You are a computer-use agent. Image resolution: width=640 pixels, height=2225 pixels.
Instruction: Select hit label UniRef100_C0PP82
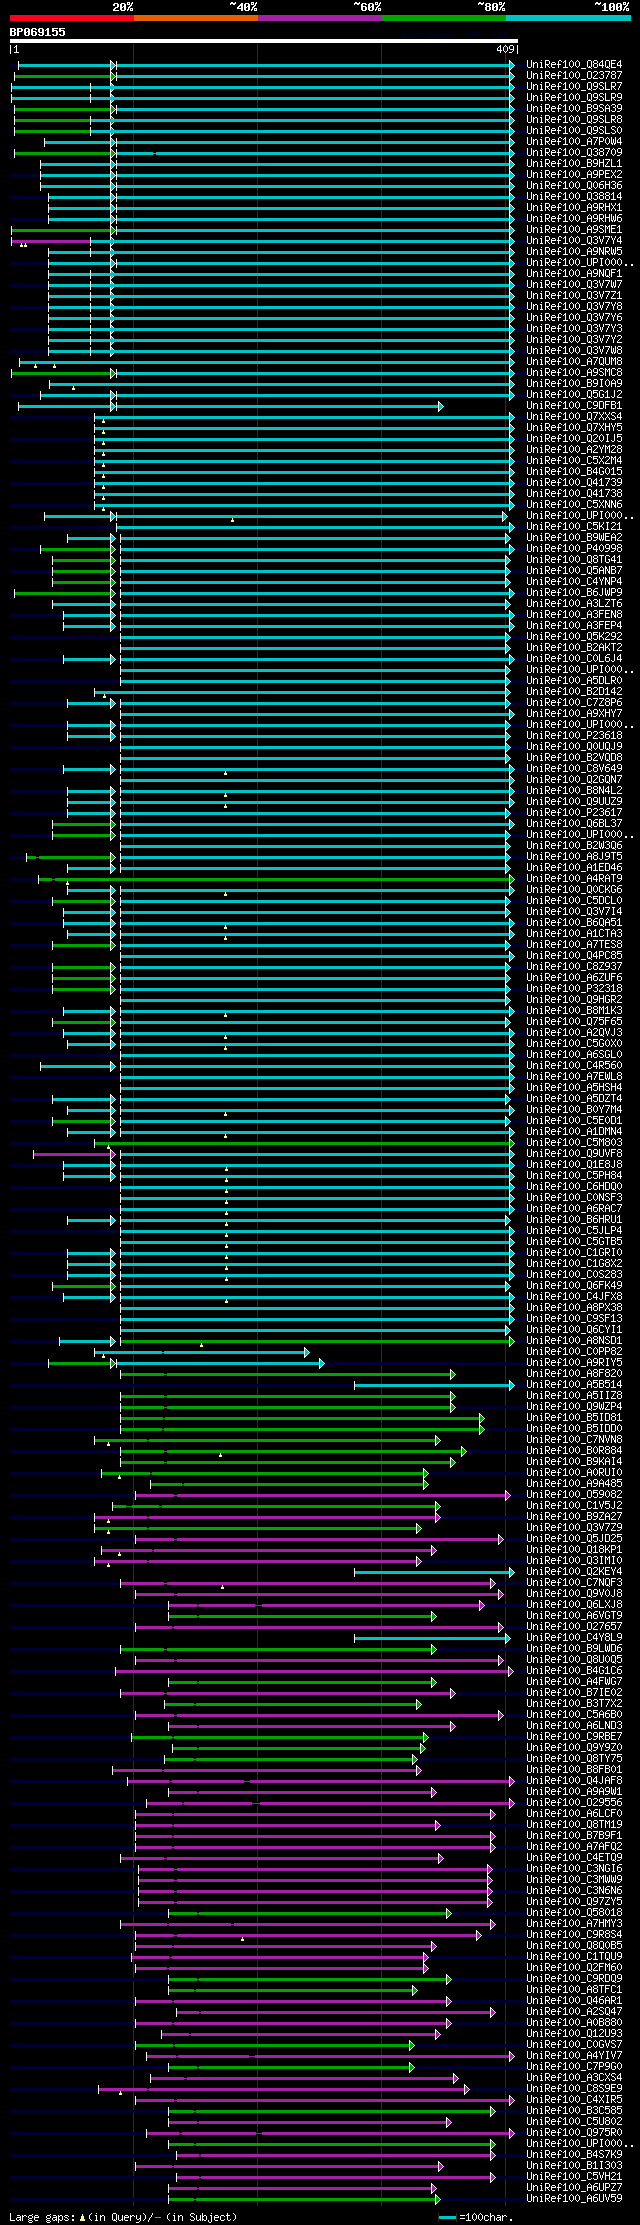click(x=574, y=1352)
